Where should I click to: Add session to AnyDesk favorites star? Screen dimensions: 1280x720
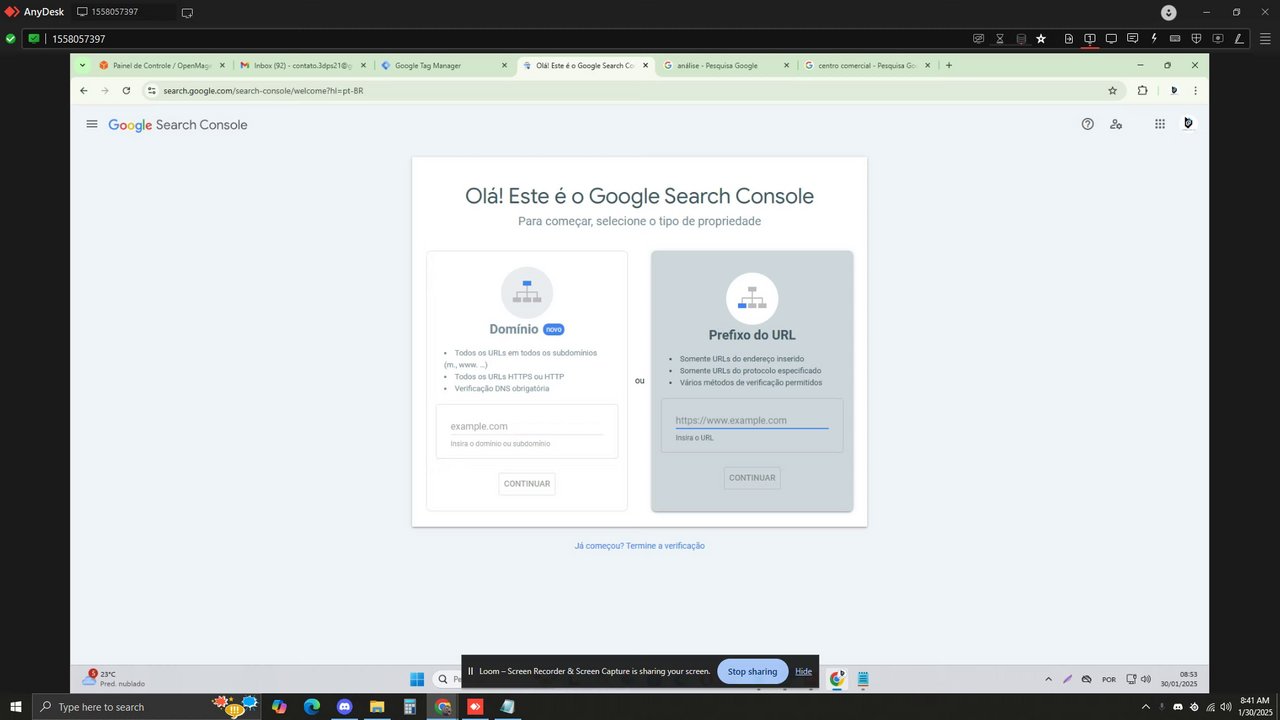pos(1041,39)
